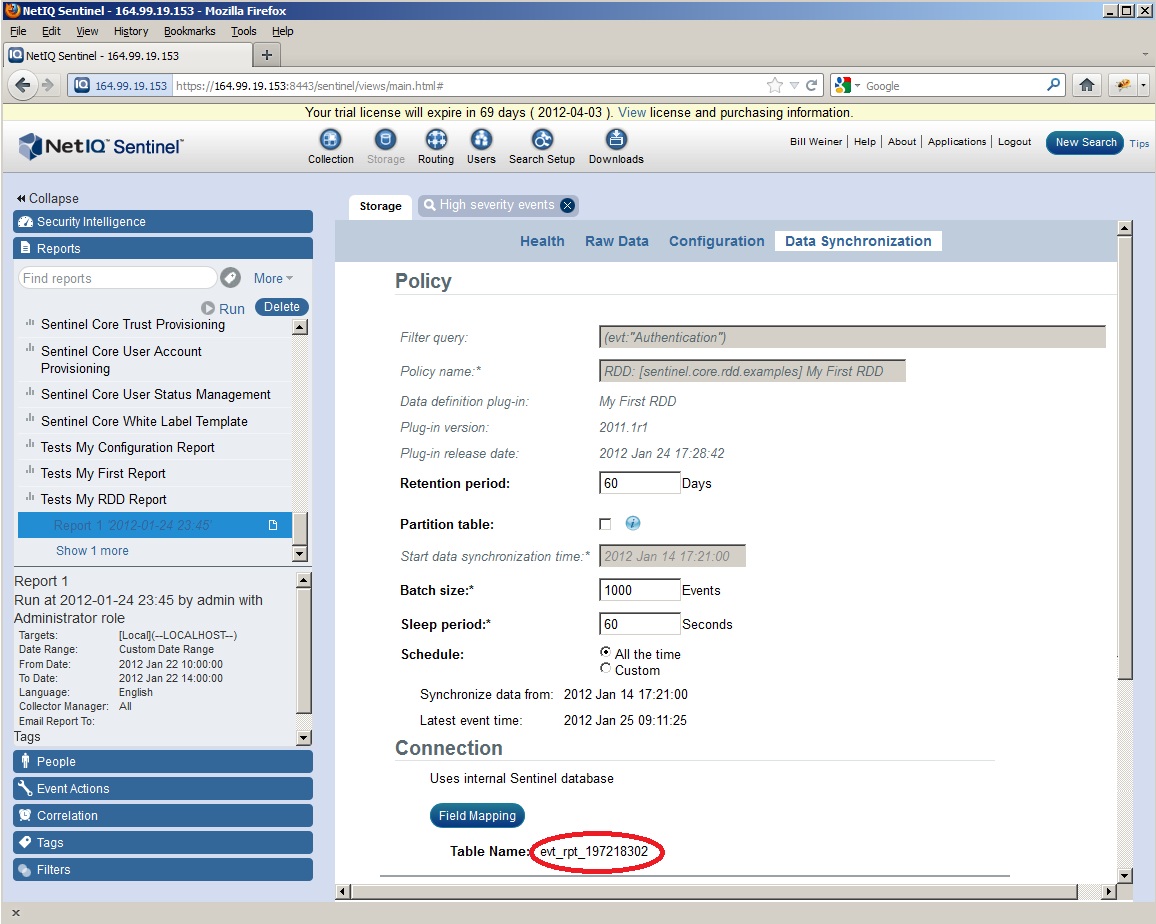The image size is (1156, 924).
Task: Click the Partition table info icon
Action: coord(632,523)
